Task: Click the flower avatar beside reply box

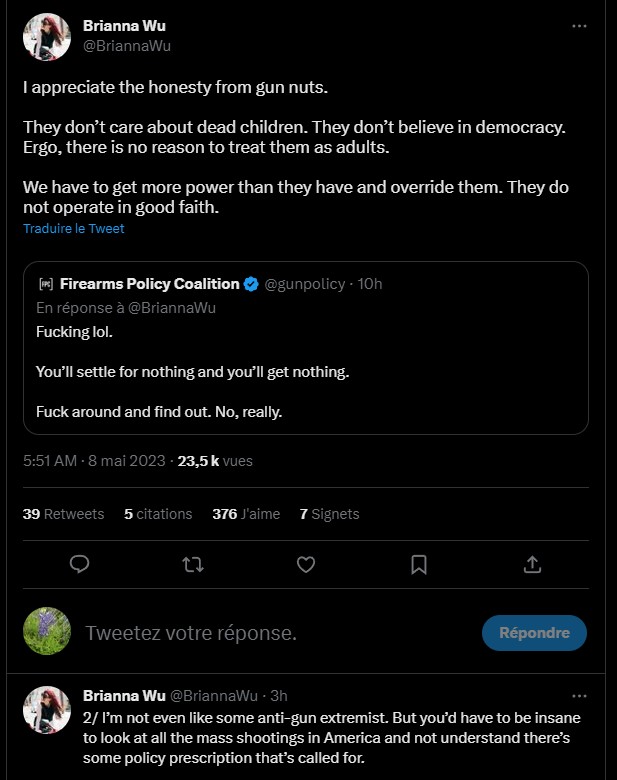Action: [x=47, y=632]
